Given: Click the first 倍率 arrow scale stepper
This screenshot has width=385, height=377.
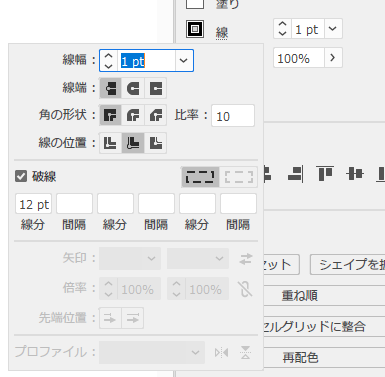Looking at the screenshot, I should [109, 289].
